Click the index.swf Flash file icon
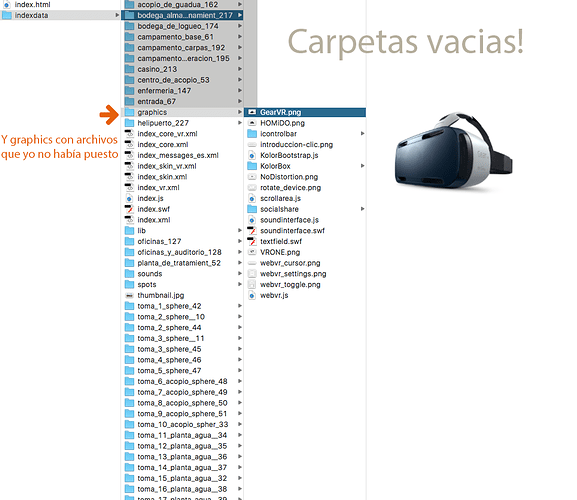577x500 pixels. tap(129, 209)
